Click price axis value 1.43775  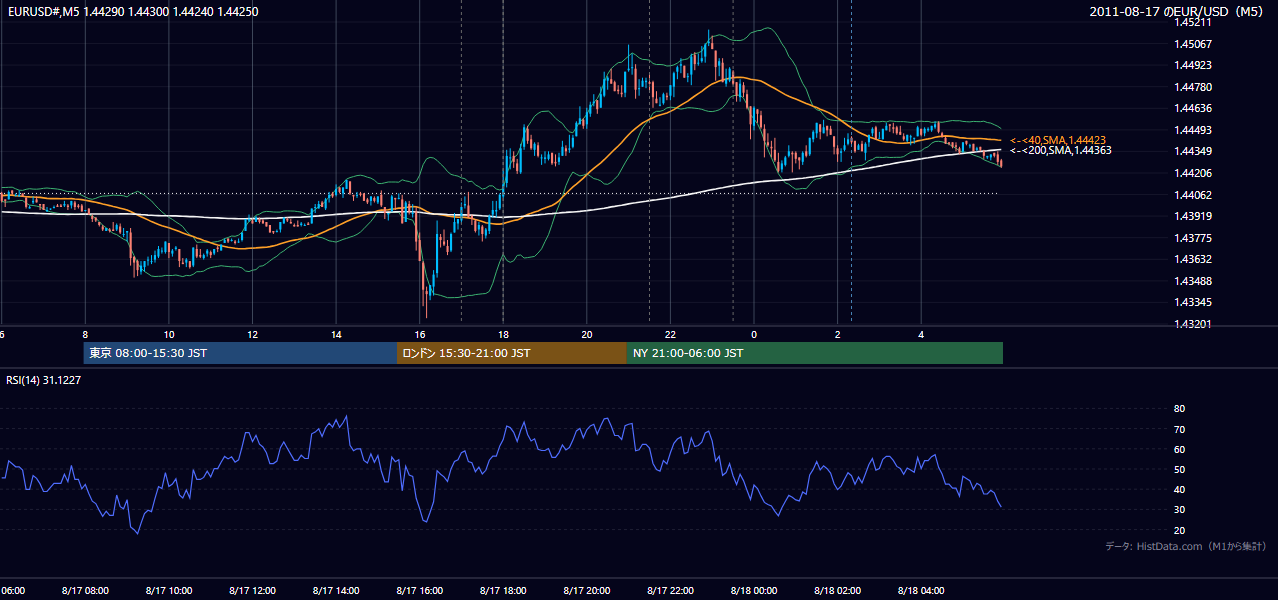pyautogui.click(x=1195, y=238)
